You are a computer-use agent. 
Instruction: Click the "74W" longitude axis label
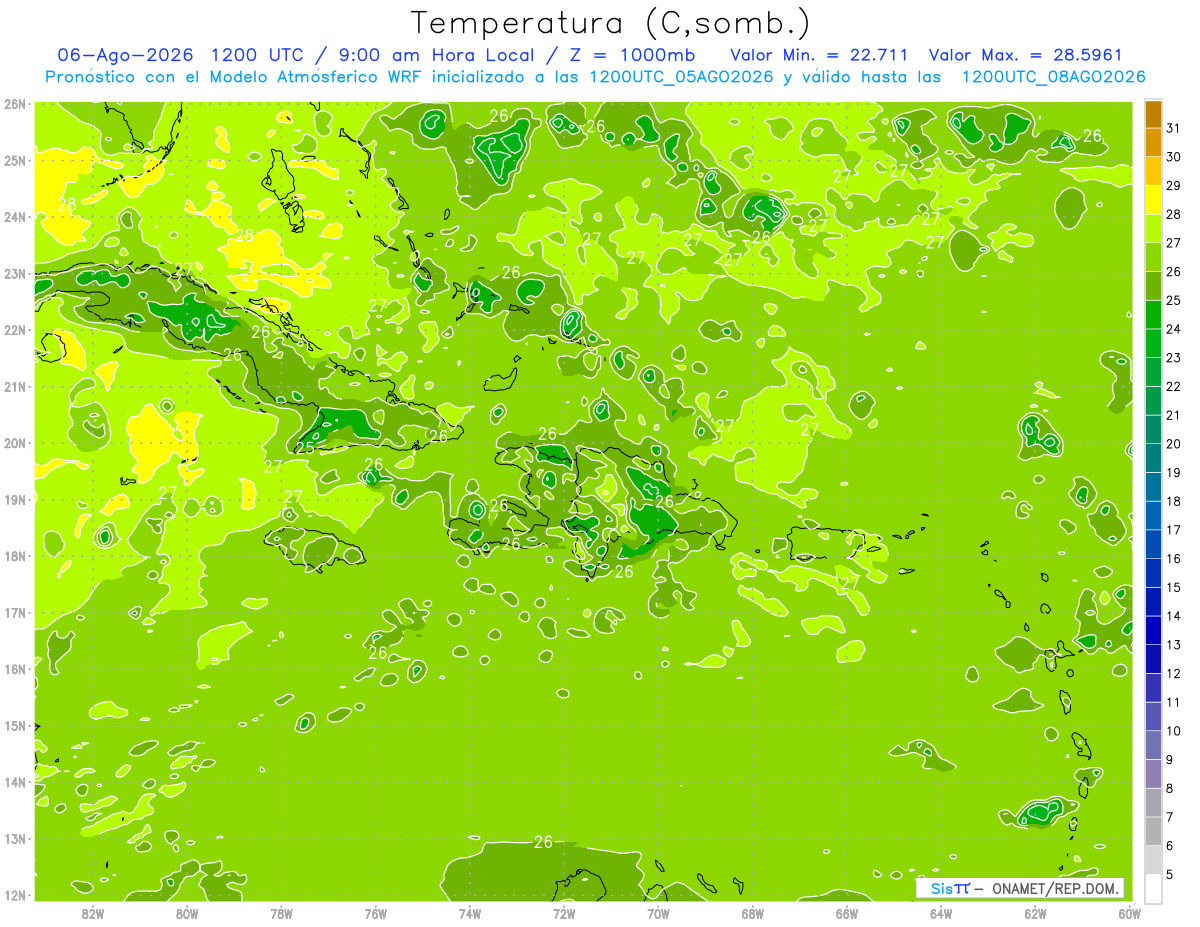[x=470, y=913]
